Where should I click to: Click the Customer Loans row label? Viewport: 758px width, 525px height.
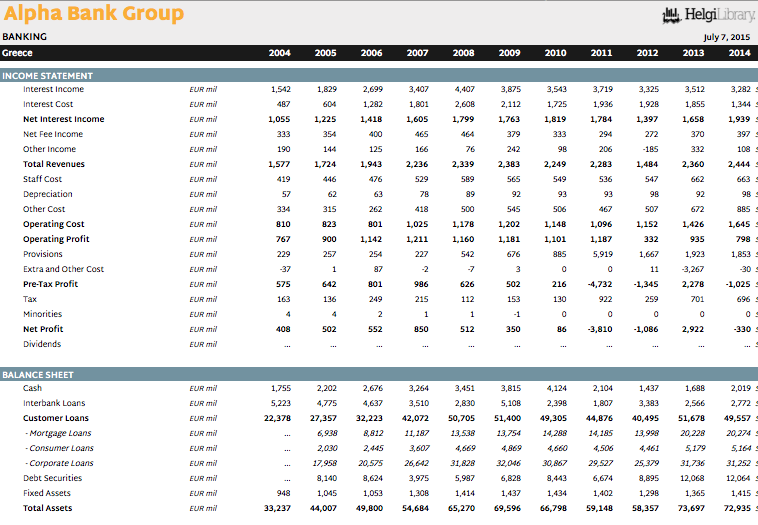[56, 418]
